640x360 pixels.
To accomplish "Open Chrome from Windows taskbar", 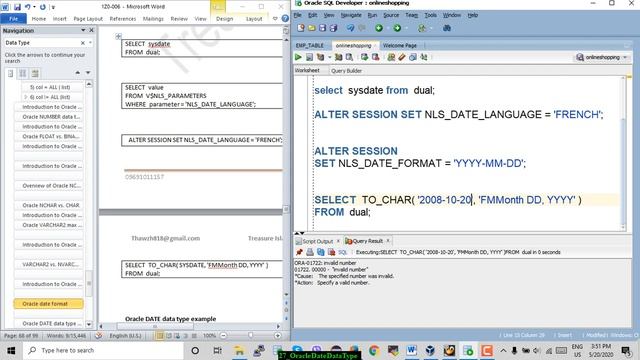I will pyautogui.click(x=373, y=351).
